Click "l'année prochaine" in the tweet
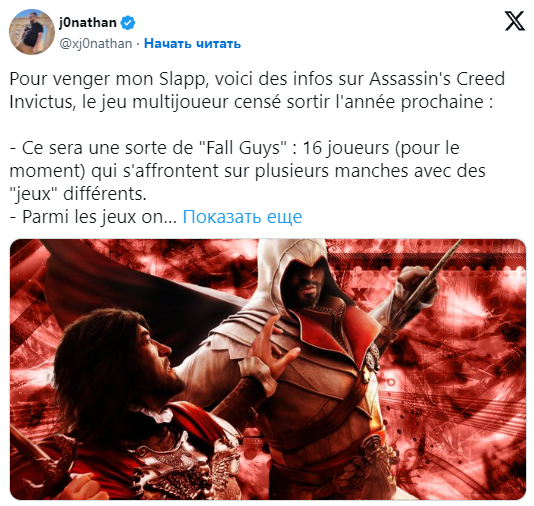Screen dimensions: 534x506 tap(410, 102)
